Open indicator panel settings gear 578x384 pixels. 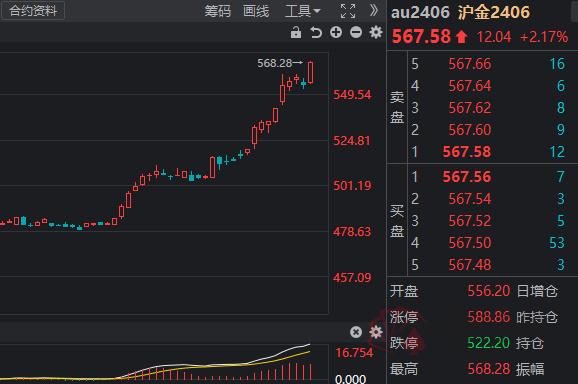coord(376,332)
